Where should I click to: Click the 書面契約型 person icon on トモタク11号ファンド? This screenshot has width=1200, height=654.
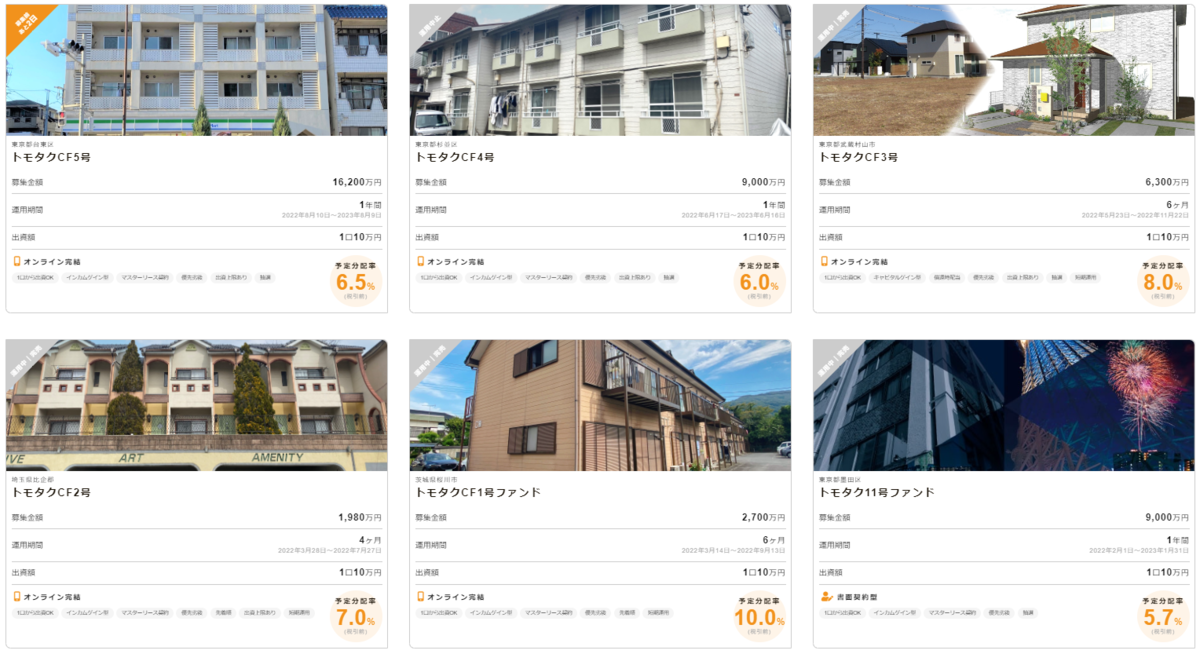pyautogui.click(x=825, y=597)
